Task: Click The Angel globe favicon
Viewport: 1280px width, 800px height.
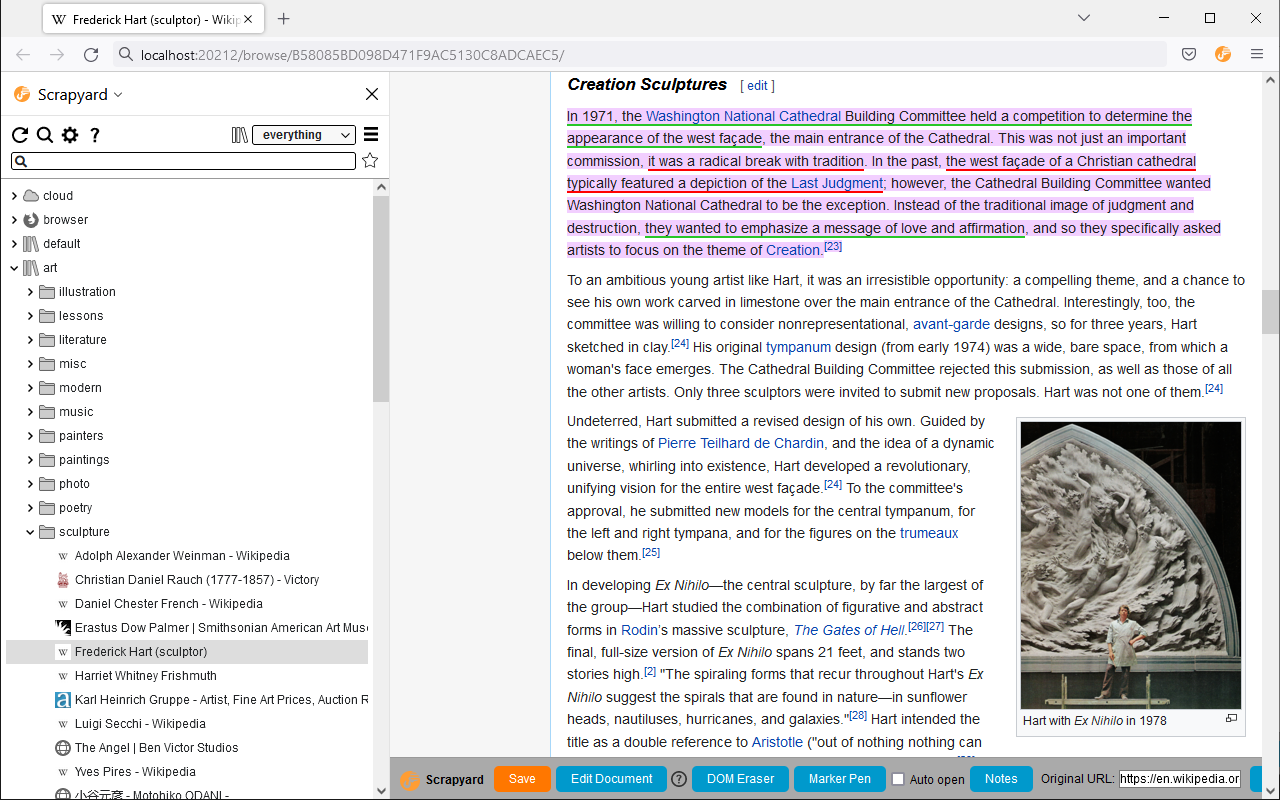Action: [63, 748]
